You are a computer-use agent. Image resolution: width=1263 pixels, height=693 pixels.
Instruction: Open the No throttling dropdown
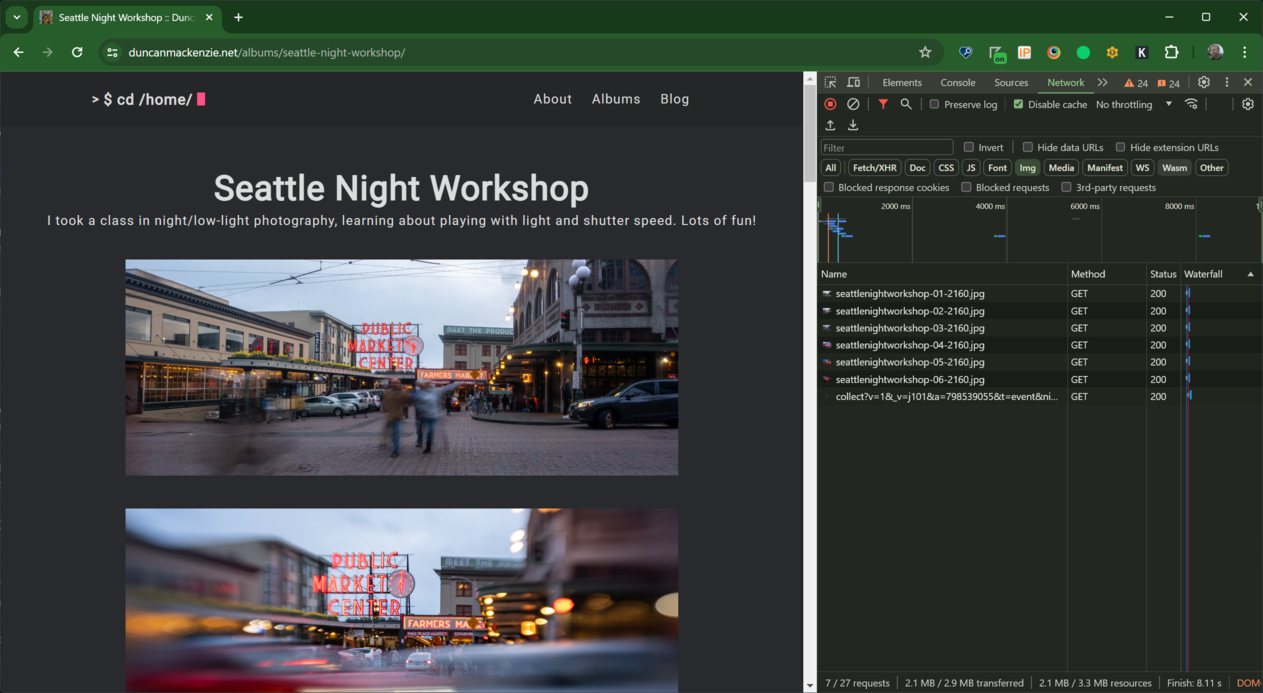(1134, 105)
